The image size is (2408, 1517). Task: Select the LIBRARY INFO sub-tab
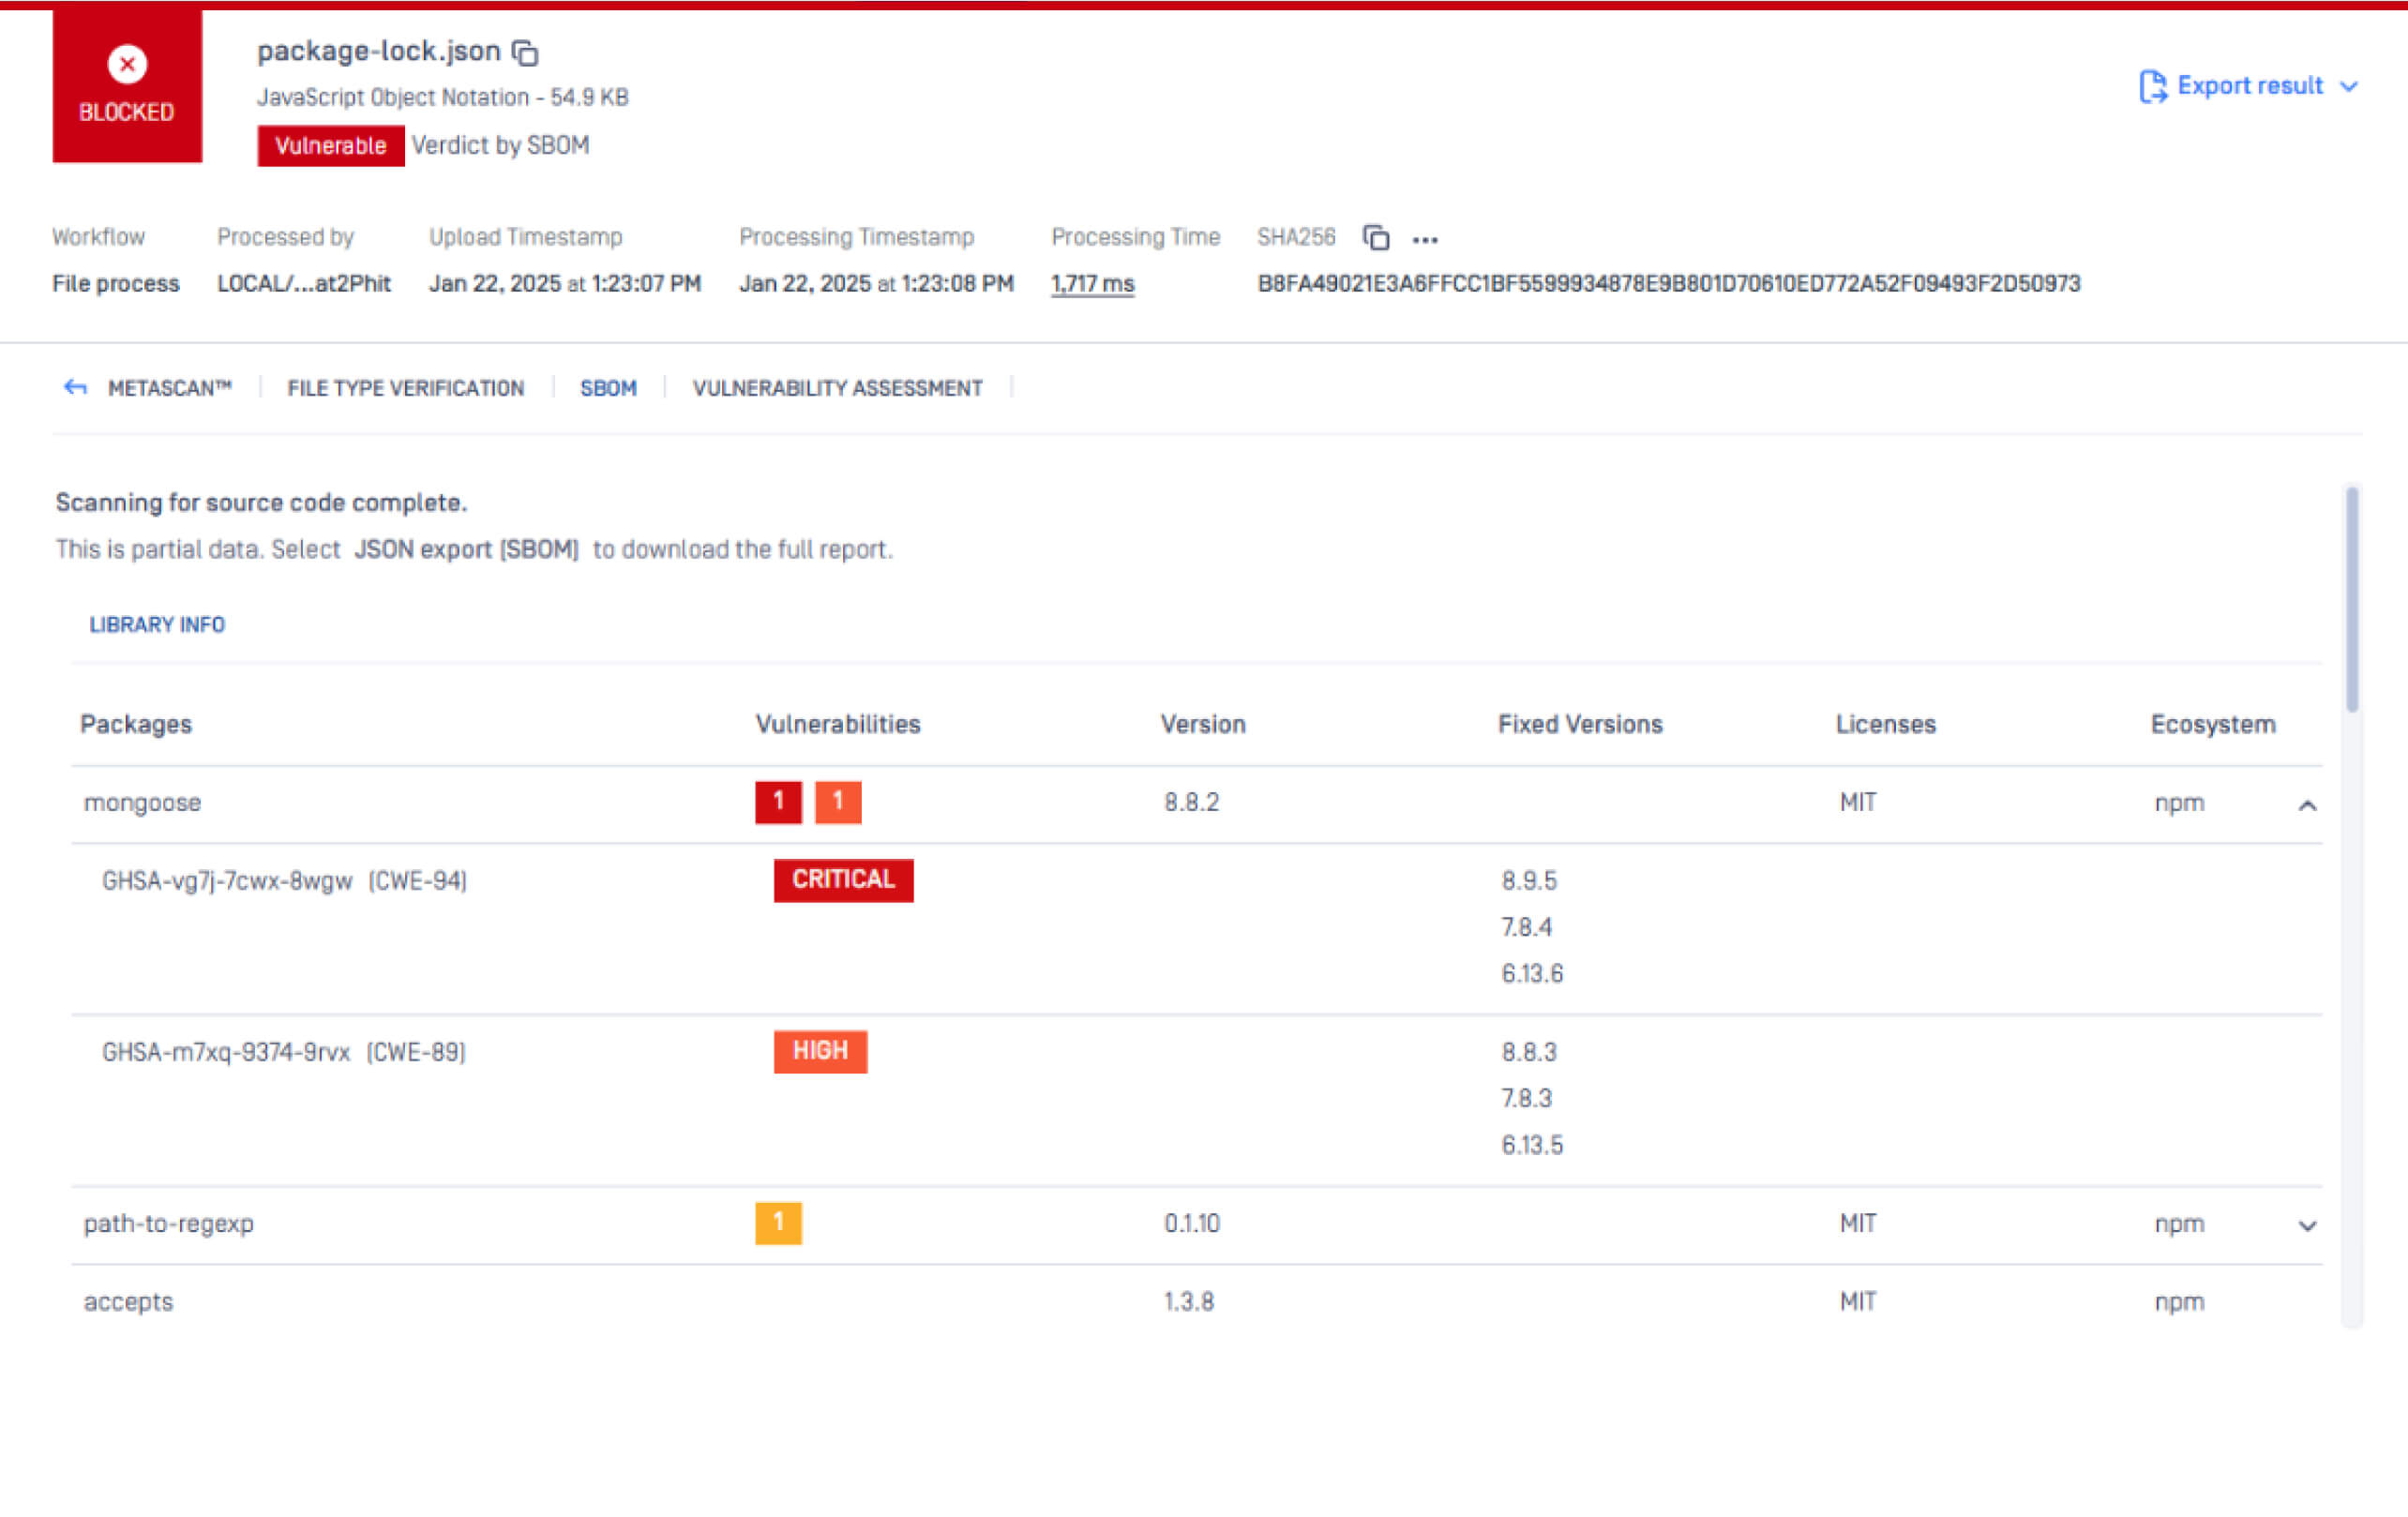tap(157, 625)
